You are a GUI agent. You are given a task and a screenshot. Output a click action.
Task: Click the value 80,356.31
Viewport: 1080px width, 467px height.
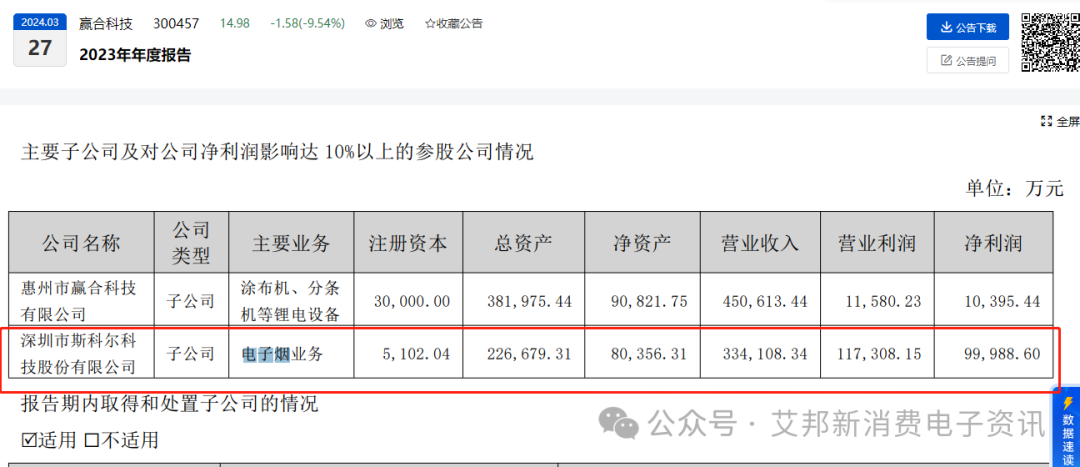click(650, 354)
